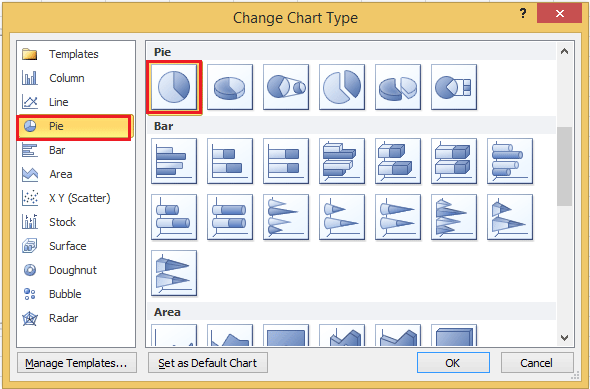
Task: Pick Stacked Horizontal Cylinder chart
Action: point(174,217)
